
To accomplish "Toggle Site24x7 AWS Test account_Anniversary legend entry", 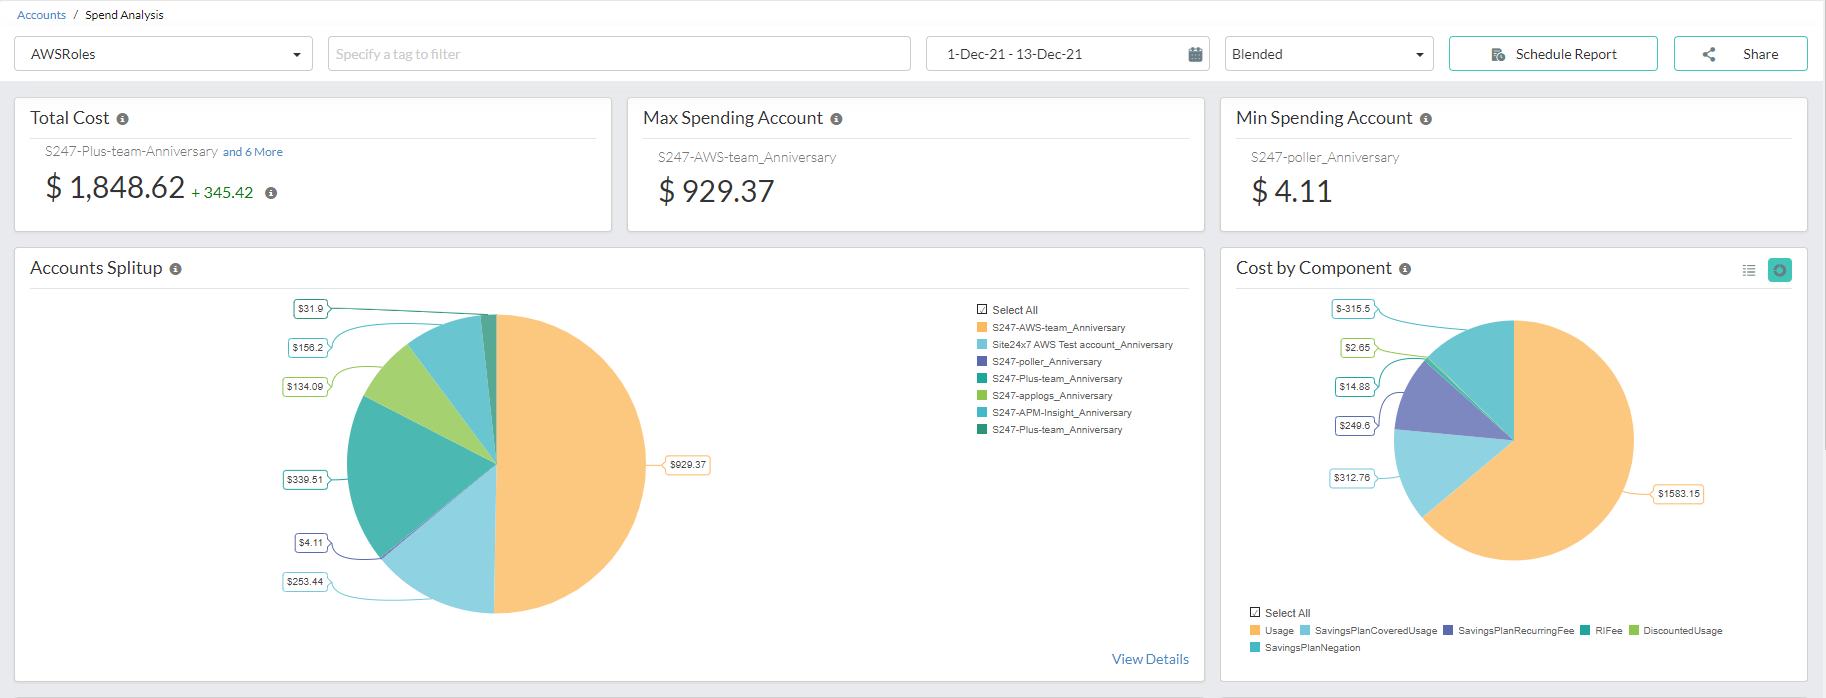I will tap(1075, 344).
